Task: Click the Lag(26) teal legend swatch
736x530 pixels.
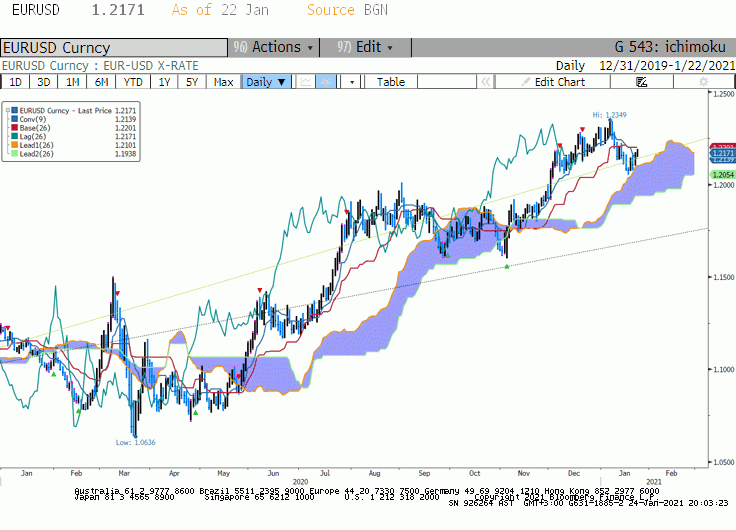Action: (15, 137)
